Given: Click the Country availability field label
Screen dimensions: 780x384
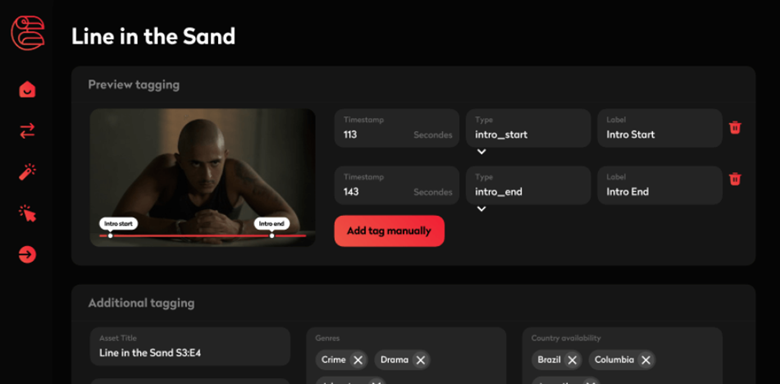Looking at the screenshot, I should [566, 338].
